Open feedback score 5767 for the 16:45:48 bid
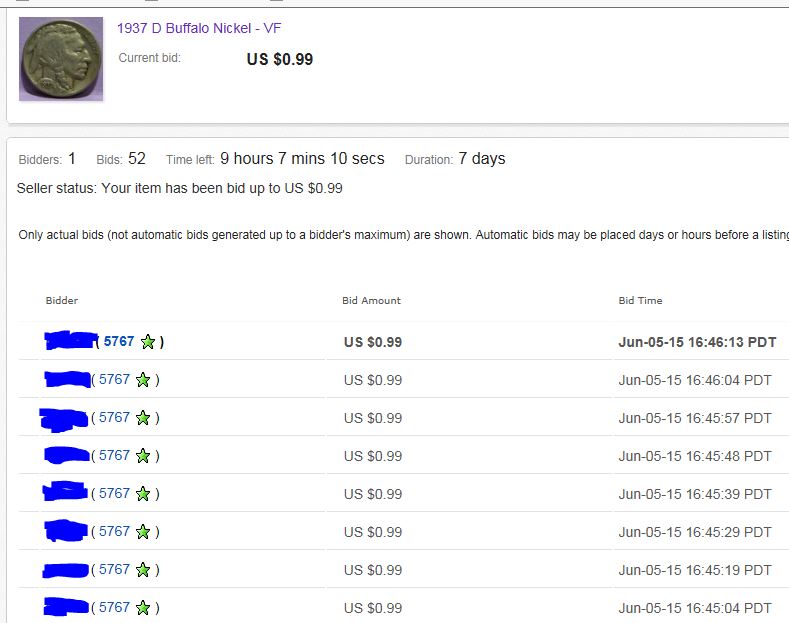 [114, 455]
